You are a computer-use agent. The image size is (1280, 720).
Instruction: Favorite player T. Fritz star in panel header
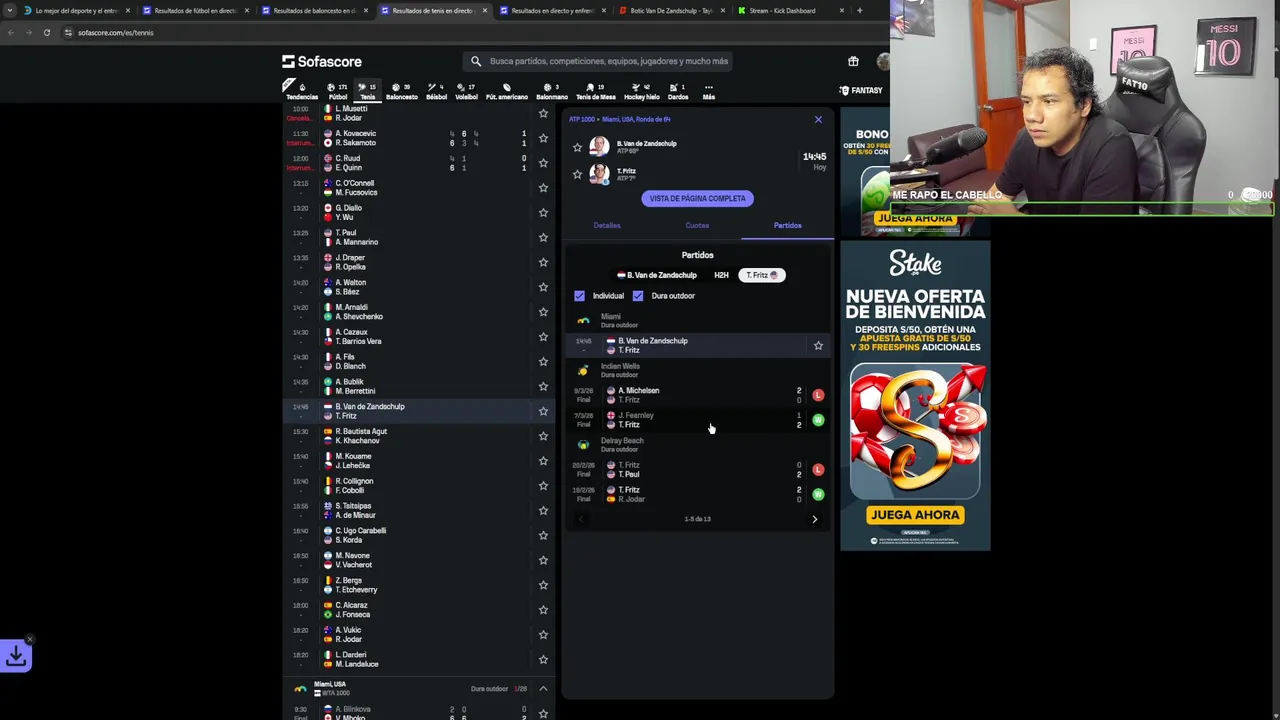point(577,174)
